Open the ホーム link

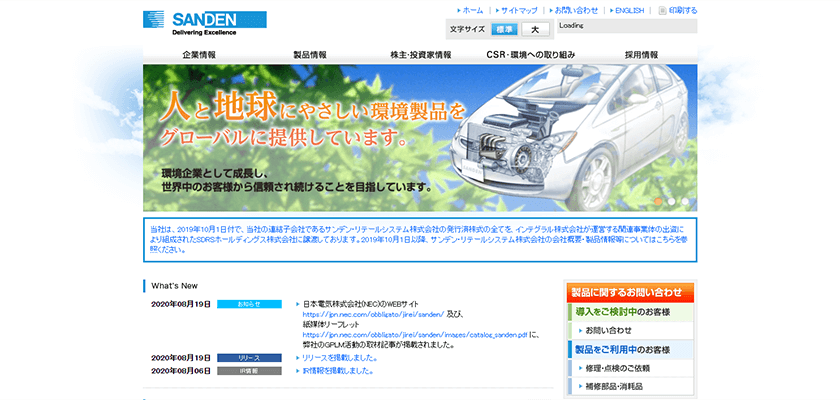[472, 10]
